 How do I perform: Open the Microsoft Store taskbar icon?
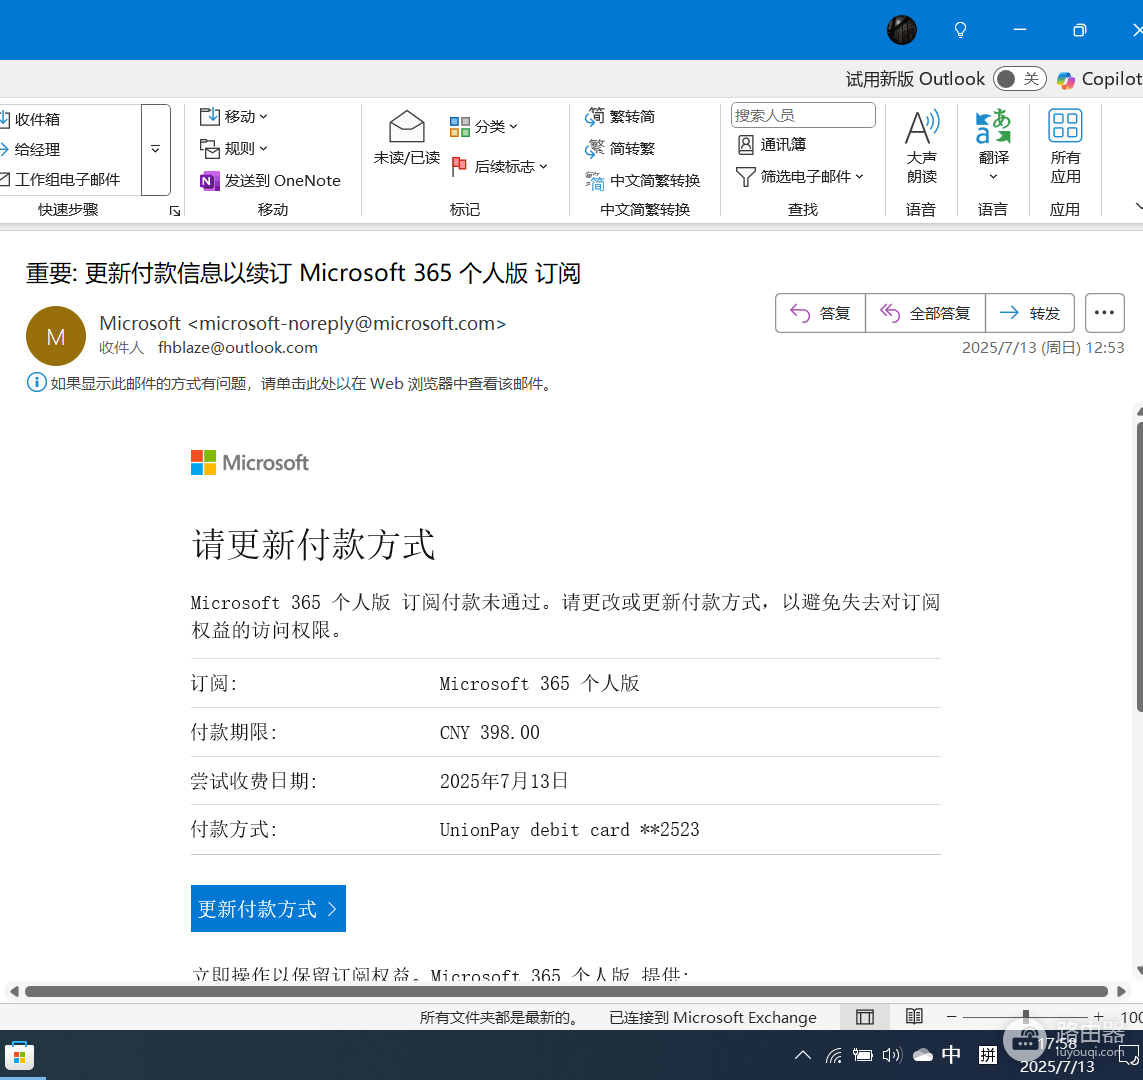pos(20,1056)
